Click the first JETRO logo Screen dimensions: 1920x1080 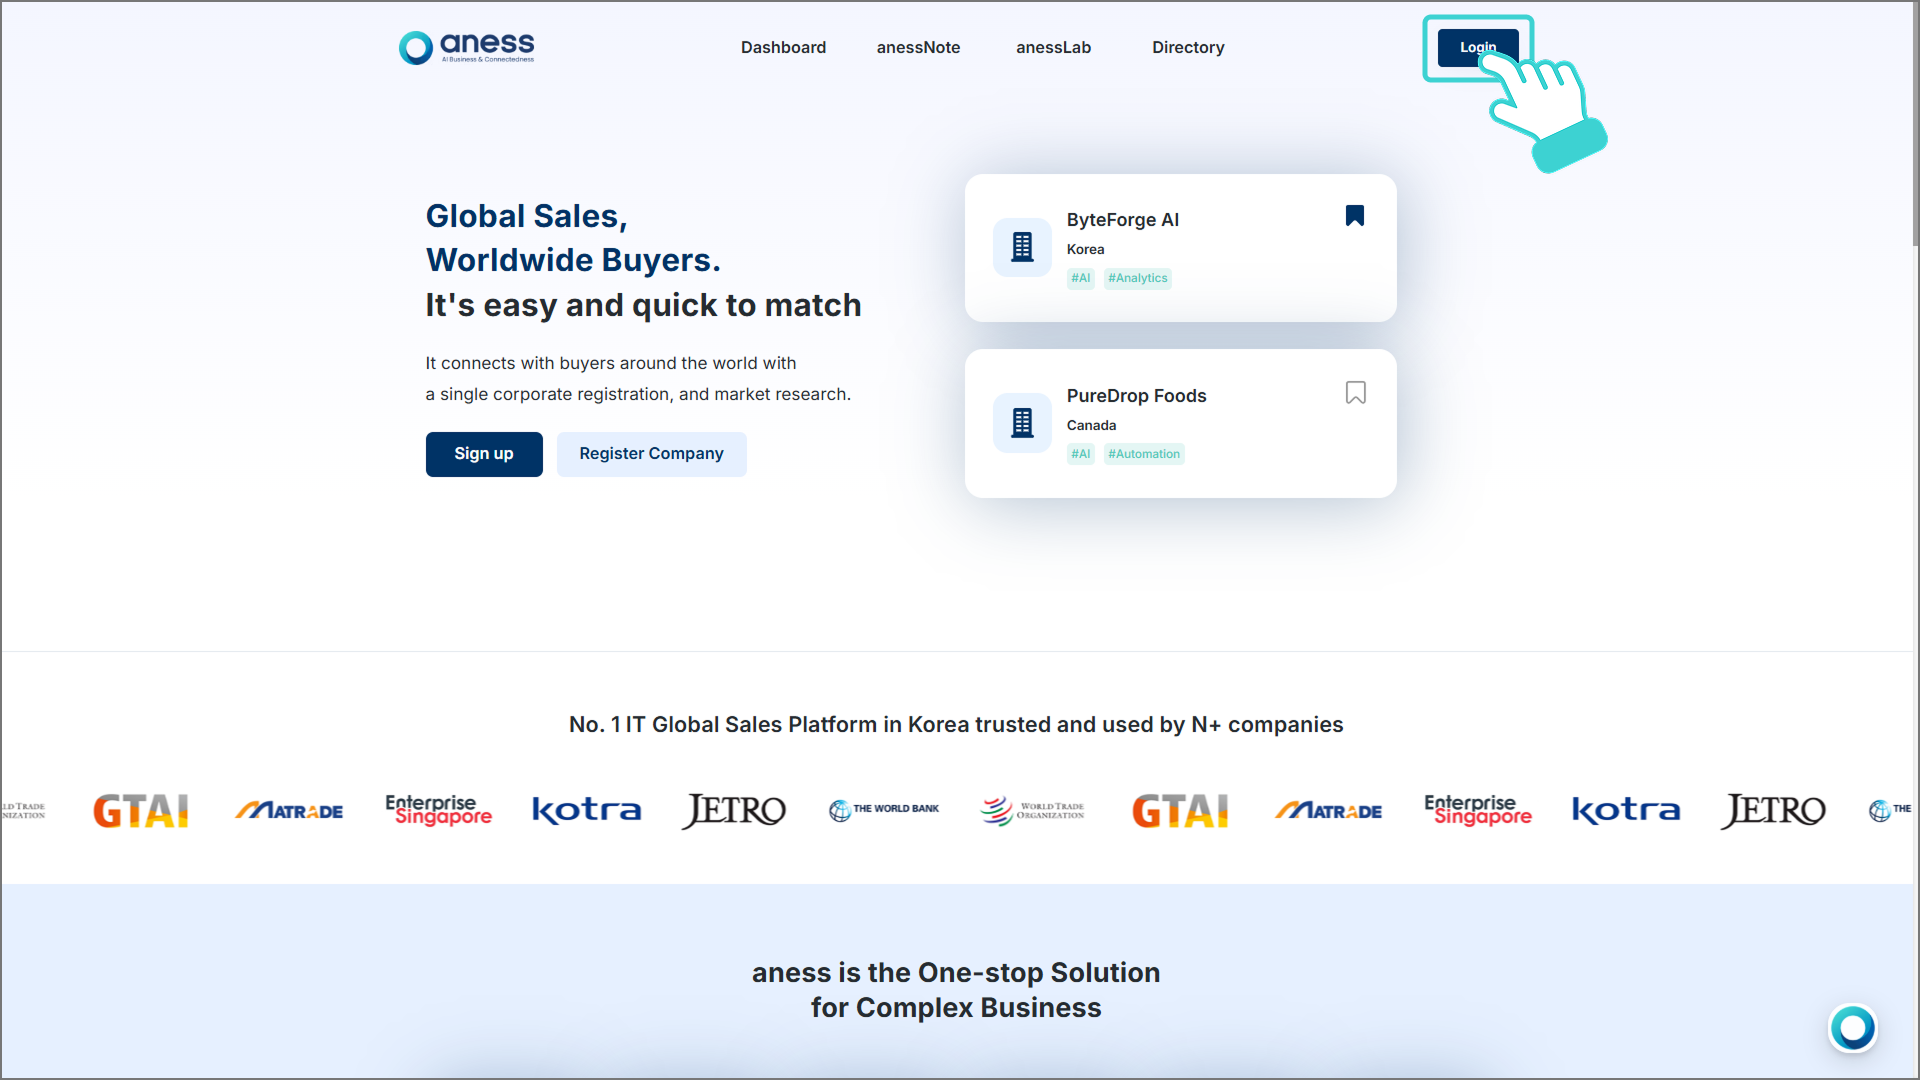[x=734, y=810]
